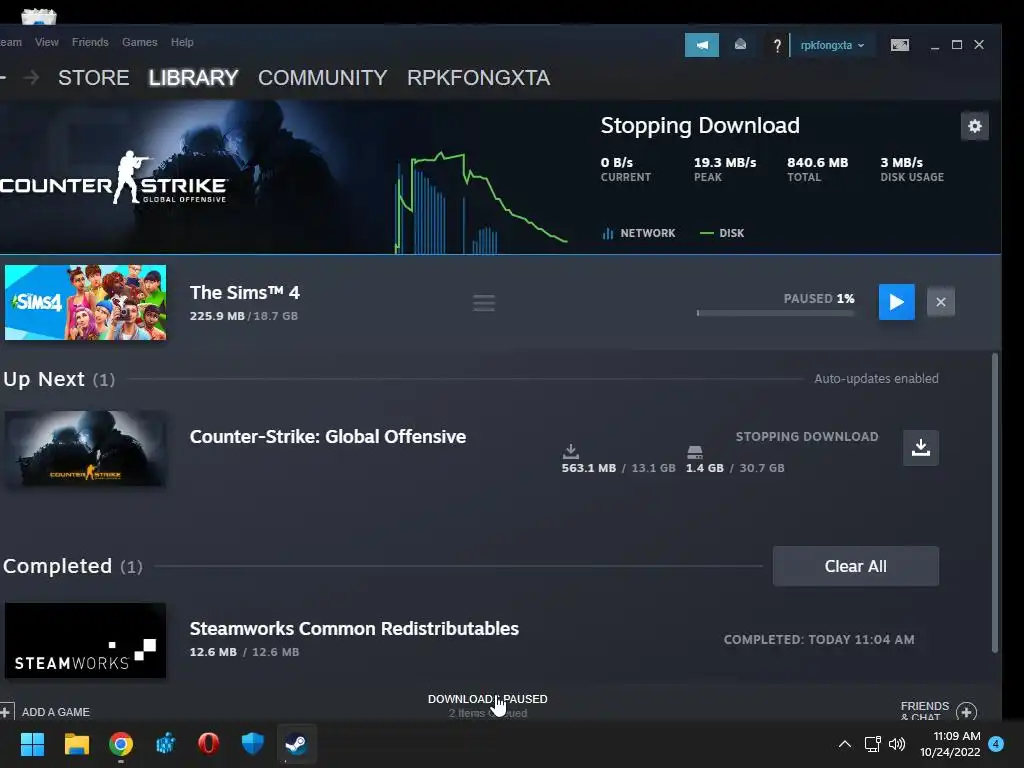Click the Counter-Strike banner logo
Image resolution: width=1024 pixels, height=768 pixels.
click(x=114, y=178)
